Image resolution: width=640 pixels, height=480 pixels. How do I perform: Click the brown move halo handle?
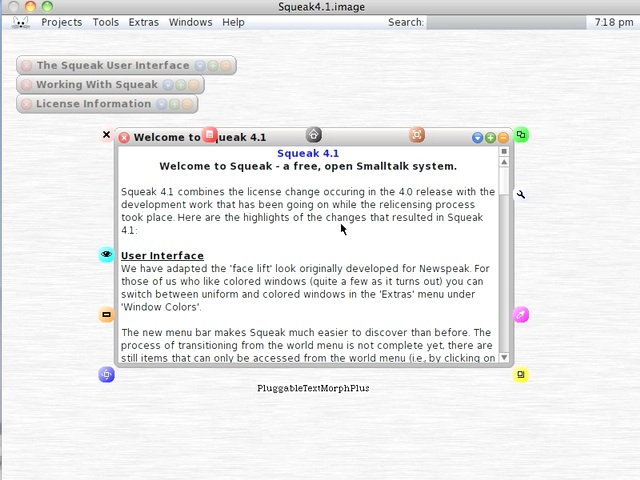[x=417, y=135]
